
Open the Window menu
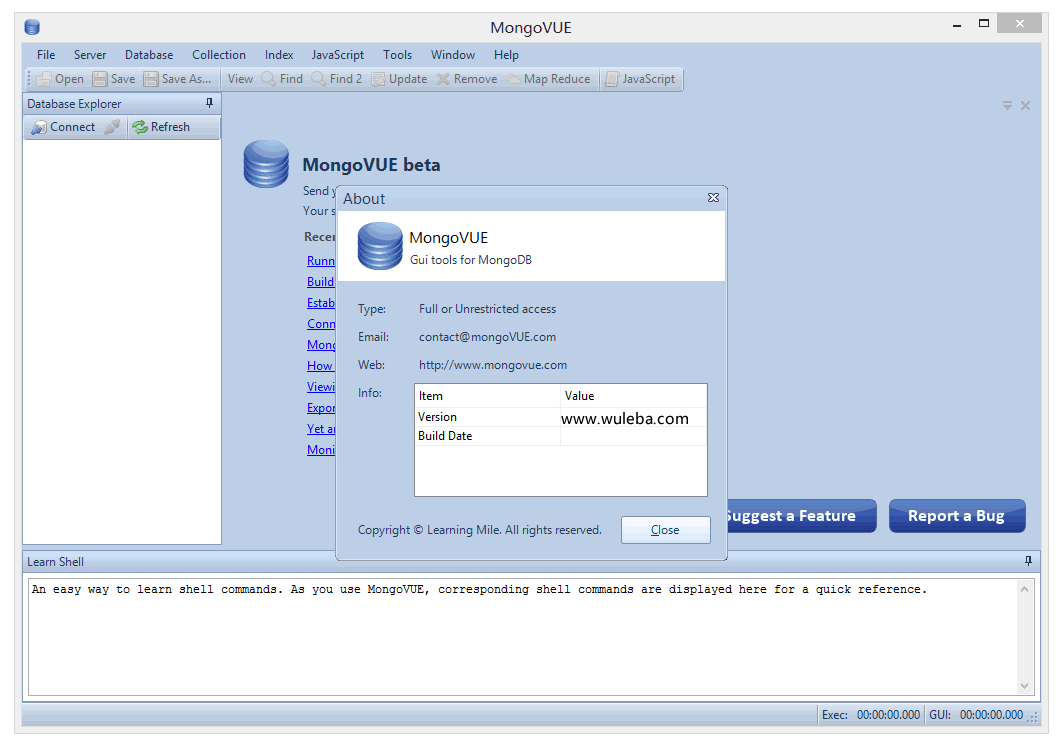[453, 55]
